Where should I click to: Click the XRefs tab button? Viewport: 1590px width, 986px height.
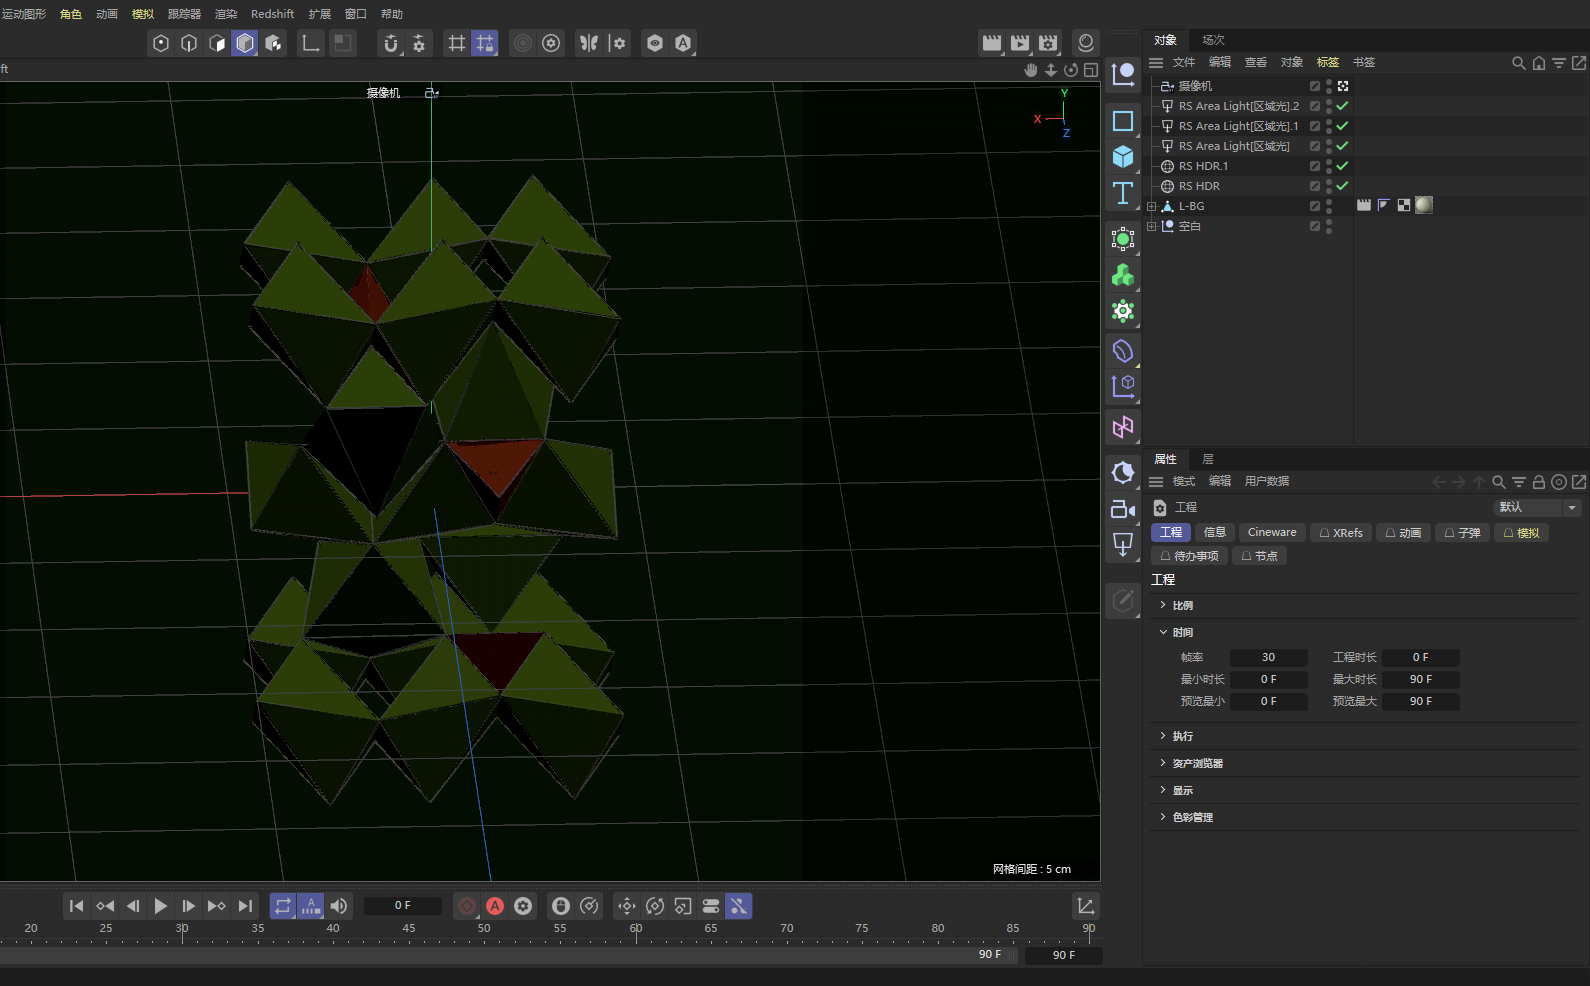pyautogui.click(x=1341, y=533)
